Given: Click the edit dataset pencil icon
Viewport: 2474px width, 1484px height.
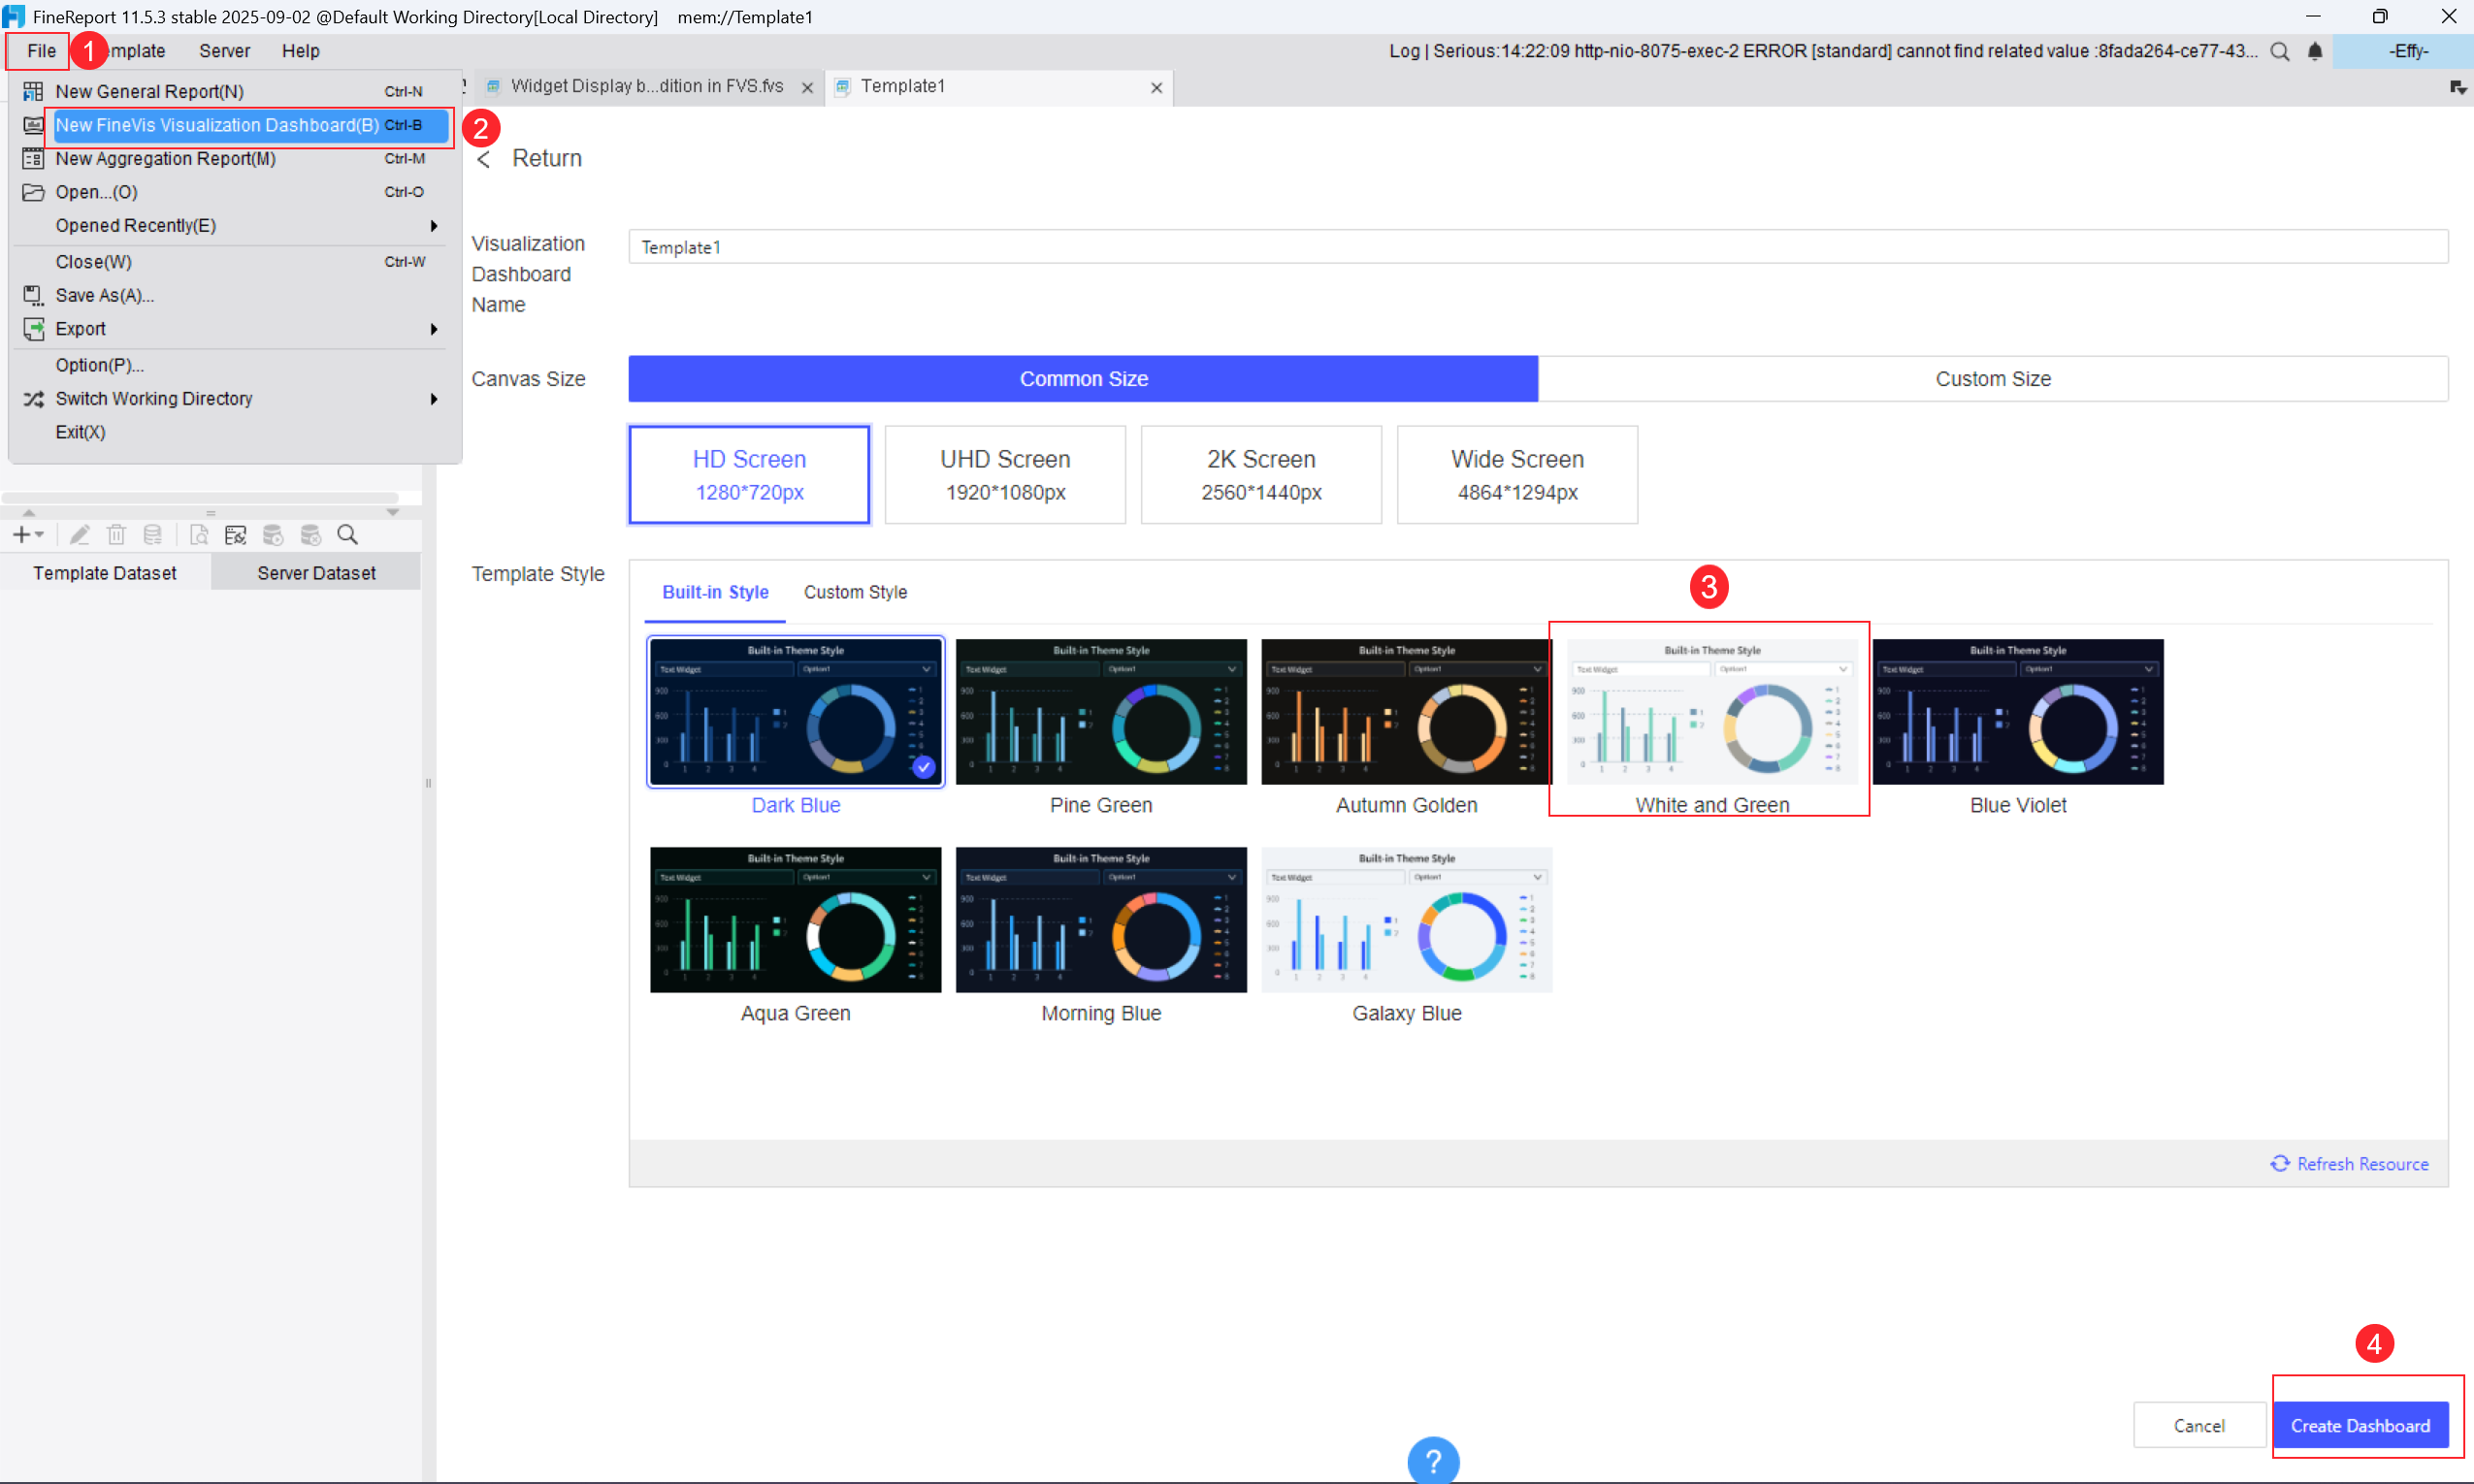Looking at the screenshot, I should click(x=80, y=535).
